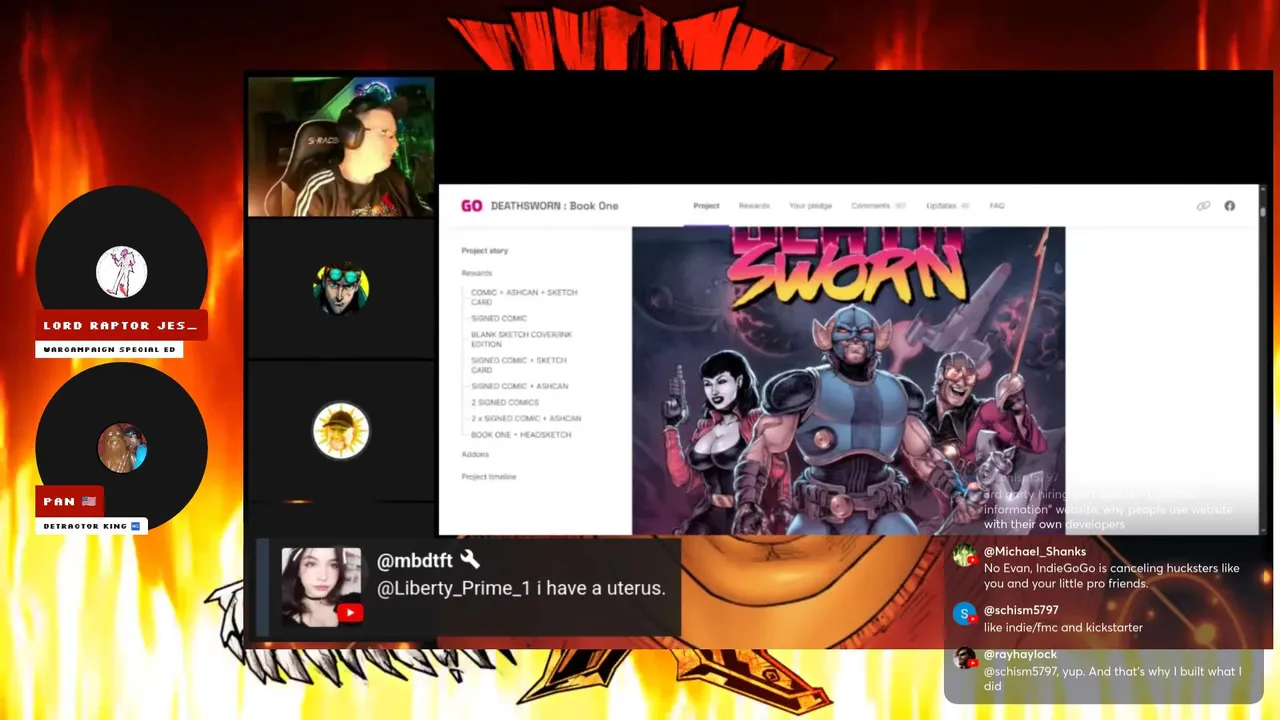The image size is (1280, 720).
Task: Open COMIC + ASHCAN + SKETCH CARD reward
Action: click(x=524, y=297)
